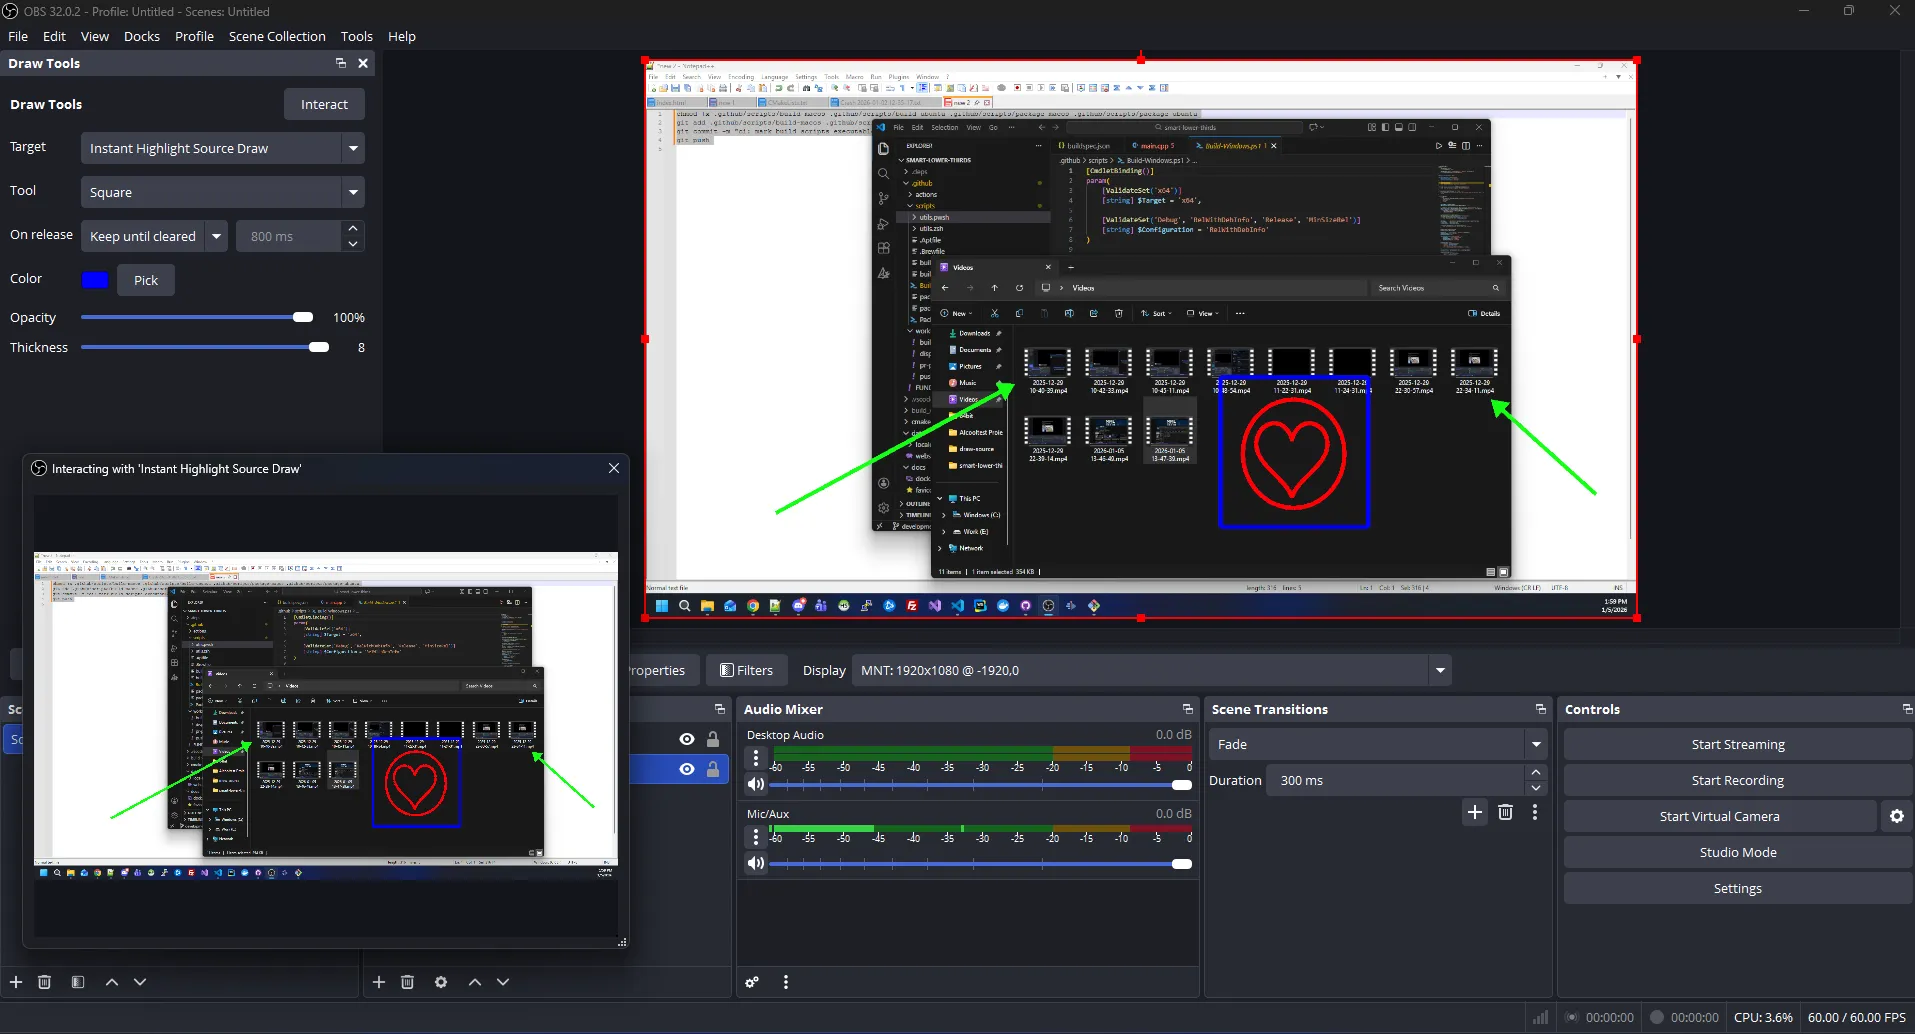Open the Scene Collection menu
Screen dimensions: 1915x1034
click(277, 36)
